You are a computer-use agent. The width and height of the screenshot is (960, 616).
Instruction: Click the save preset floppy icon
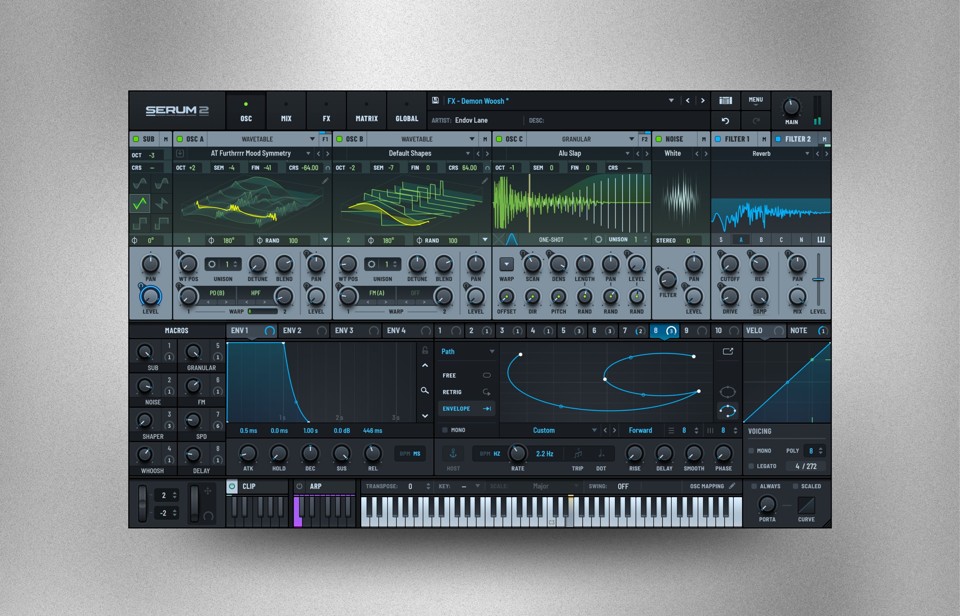(435, 100)
